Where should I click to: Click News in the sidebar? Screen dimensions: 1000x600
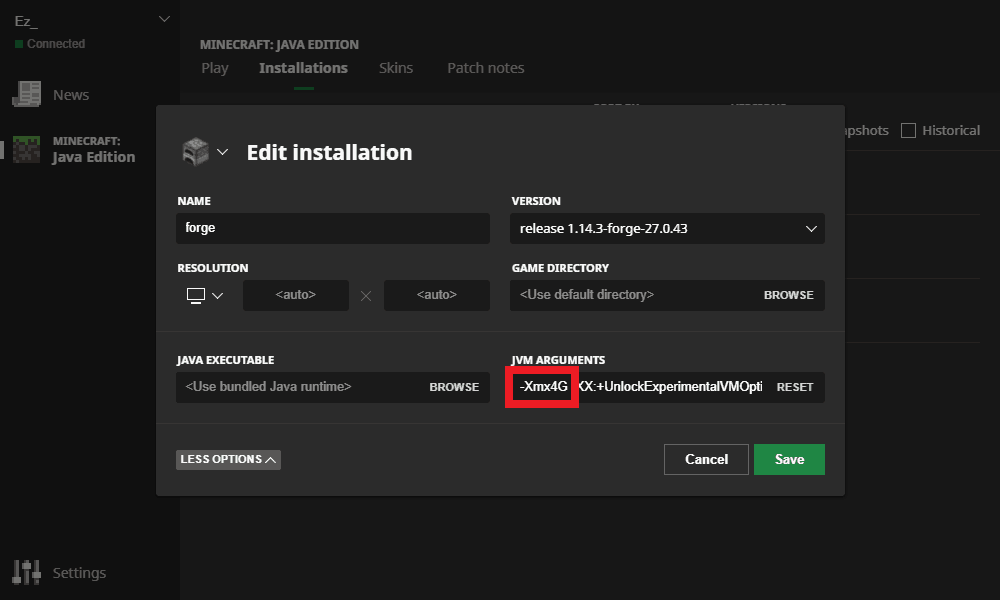coord(71,95)
